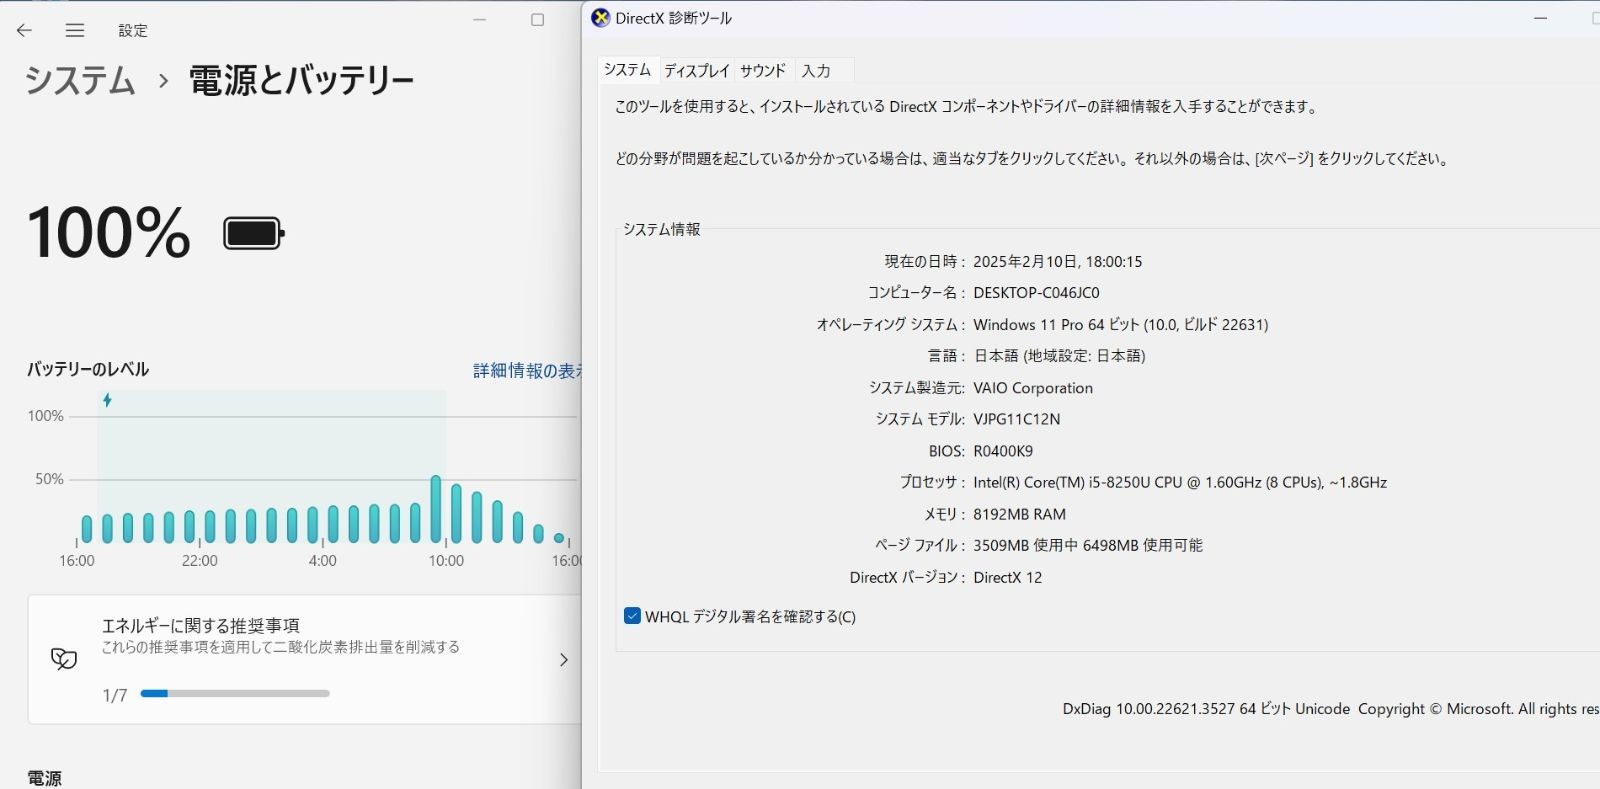Open 詳細情報の表示 link for battery
Screen dimensions: 1600x789
pos(527,370)
